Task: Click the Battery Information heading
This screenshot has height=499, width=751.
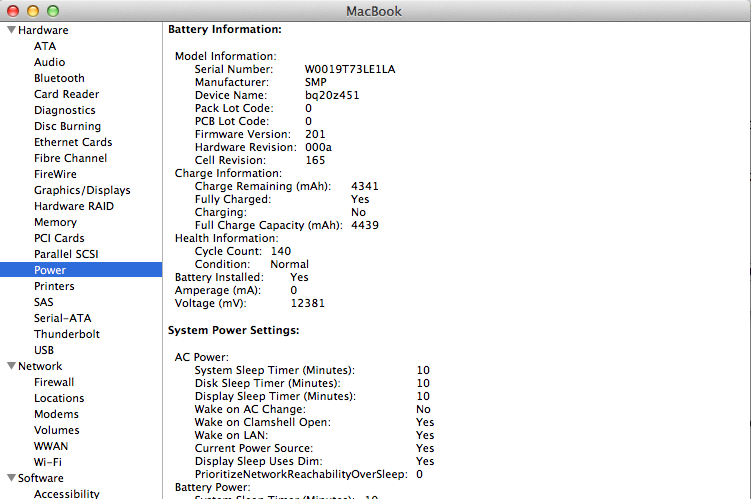Action: (x=225, y=29)
